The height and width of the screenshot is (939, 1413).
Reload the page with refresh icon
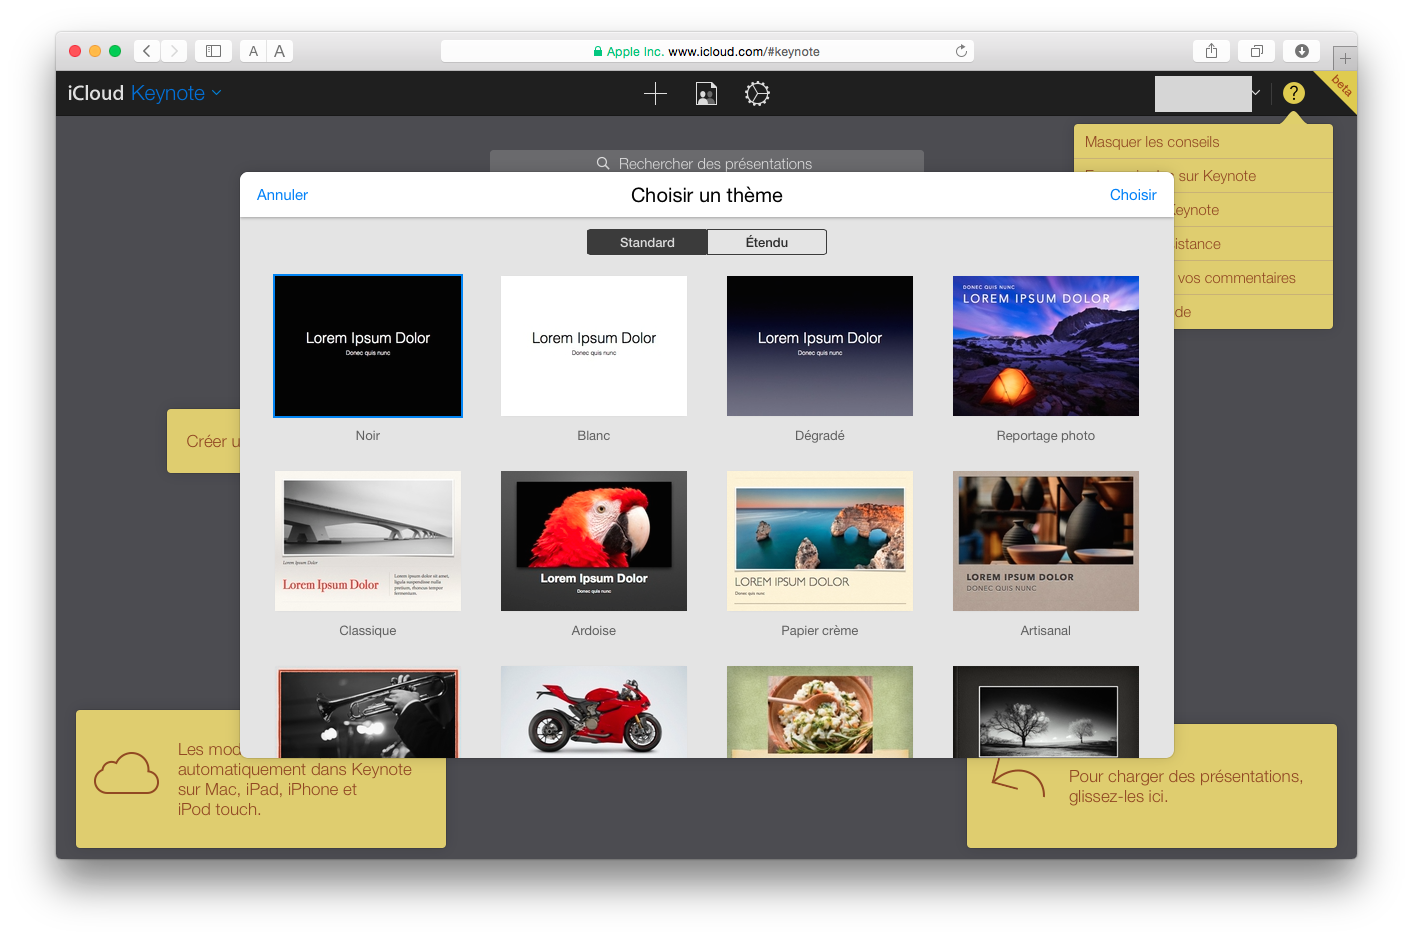point(961,51)
